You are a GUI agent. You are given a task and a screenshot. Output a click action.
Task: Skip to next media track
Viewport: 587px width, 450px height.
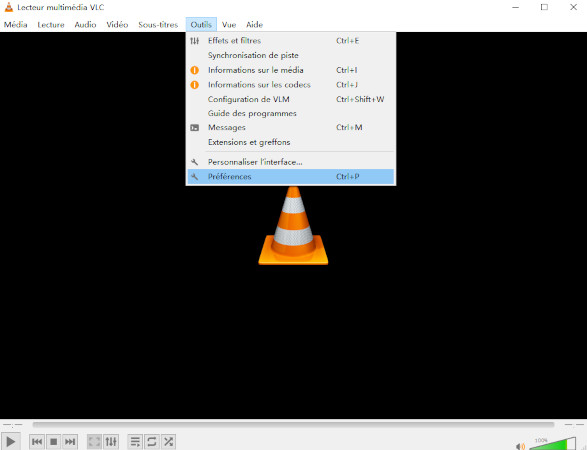pos(70,442)
